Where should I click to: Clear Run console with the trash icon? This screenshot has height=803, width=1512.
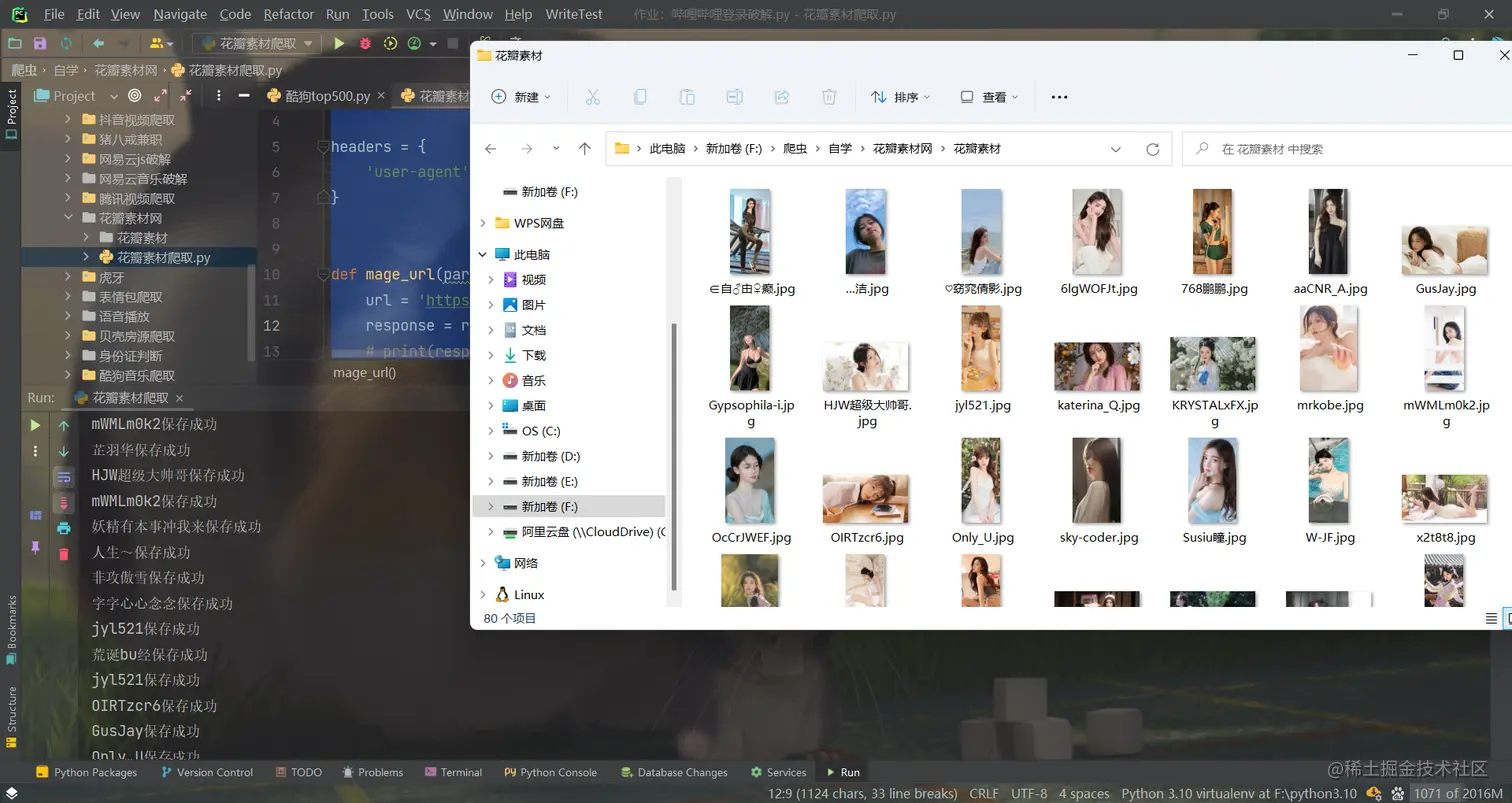coord(64,553)
